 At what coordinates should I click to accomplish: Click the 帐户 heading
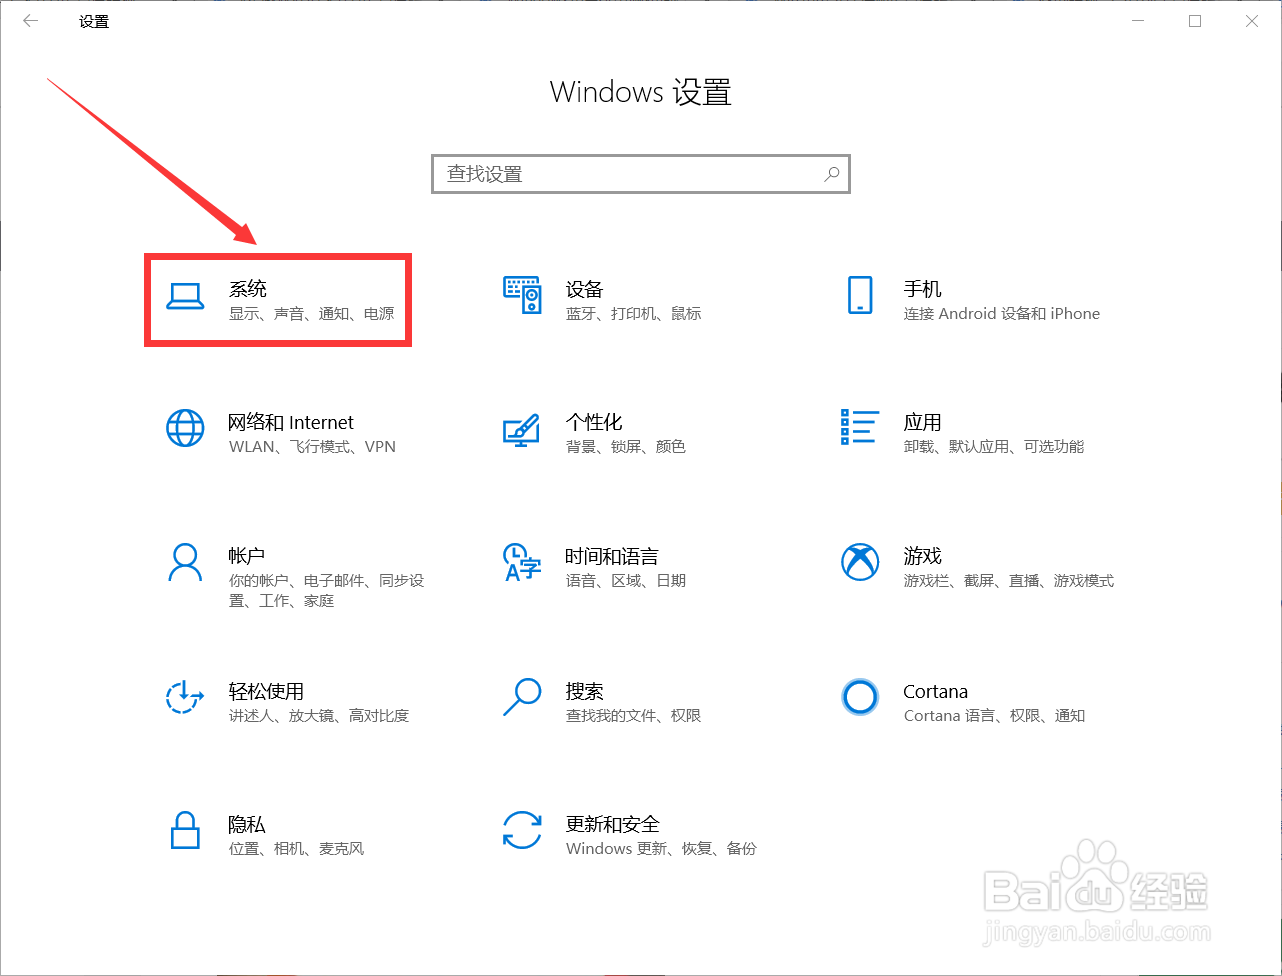pos(246,555)
